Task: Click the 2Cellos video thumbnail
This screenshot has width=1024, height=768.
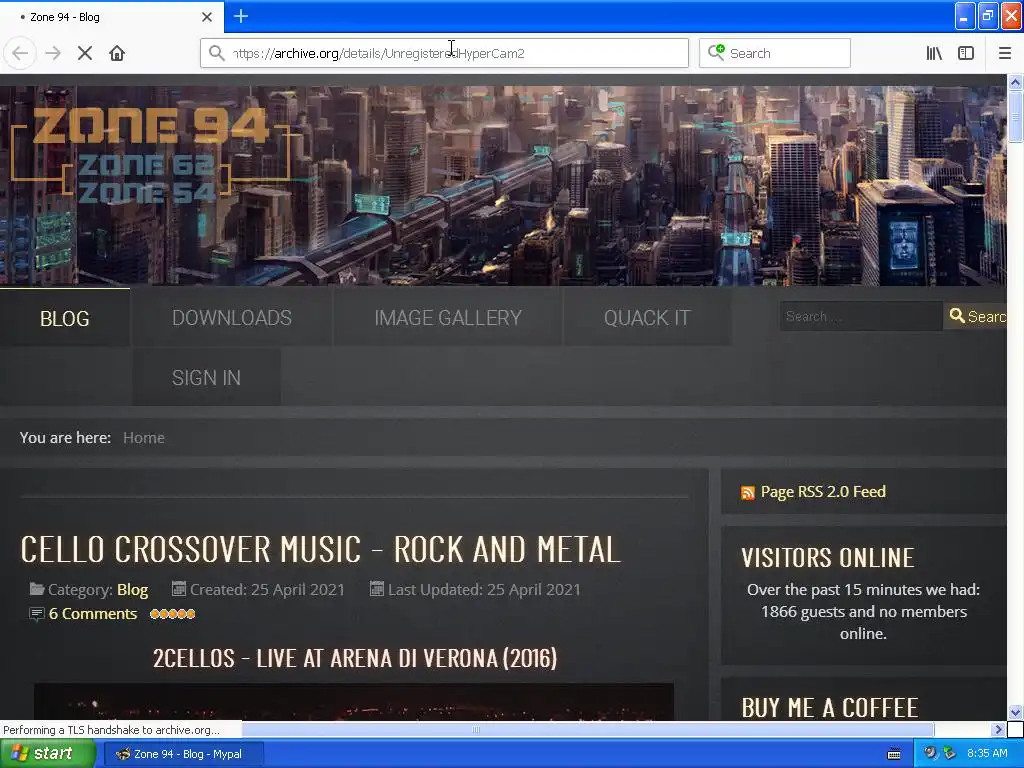Action: [x=354, y=702]
